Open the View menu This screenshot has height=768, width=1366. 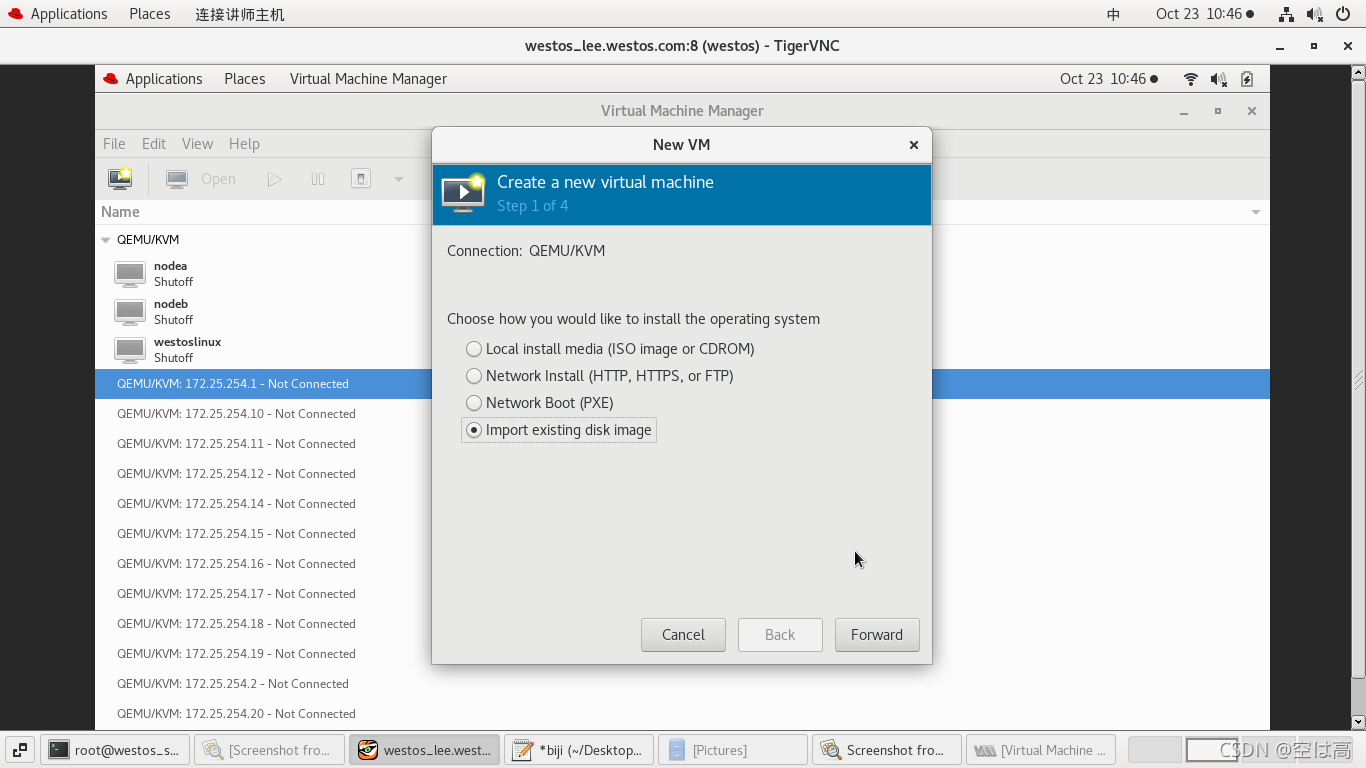point(197,144)
